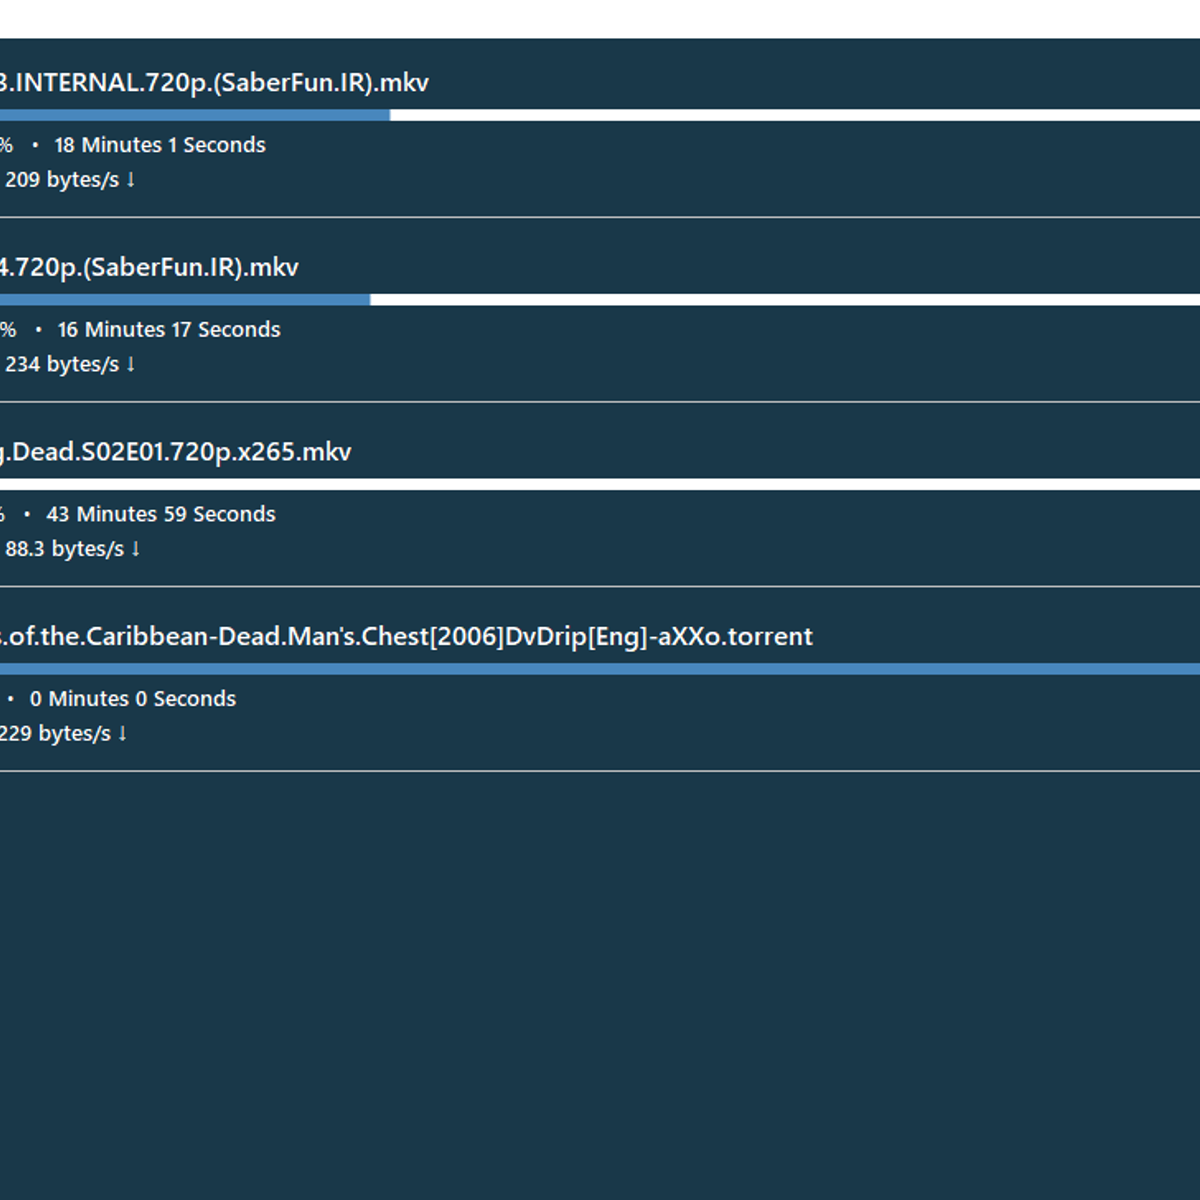This screenshot has width=1200, height=1200.
Task: Click the empty progress bar of Dead.S02E01
Action: click(600, 484)
